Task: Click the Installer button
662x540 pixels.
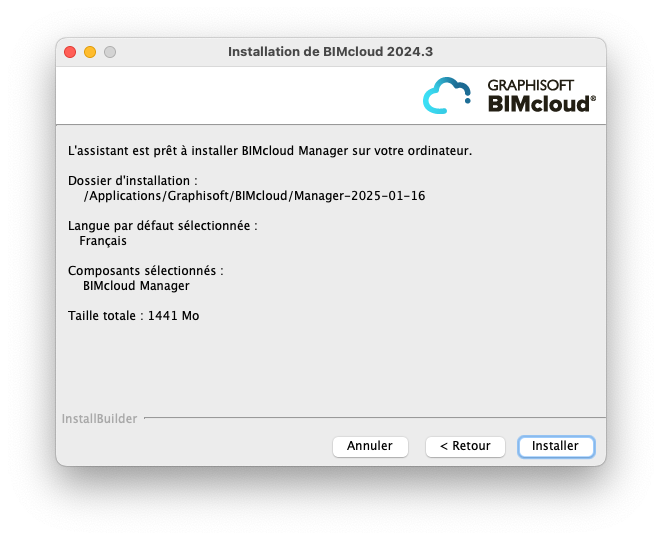Action: 556,446
